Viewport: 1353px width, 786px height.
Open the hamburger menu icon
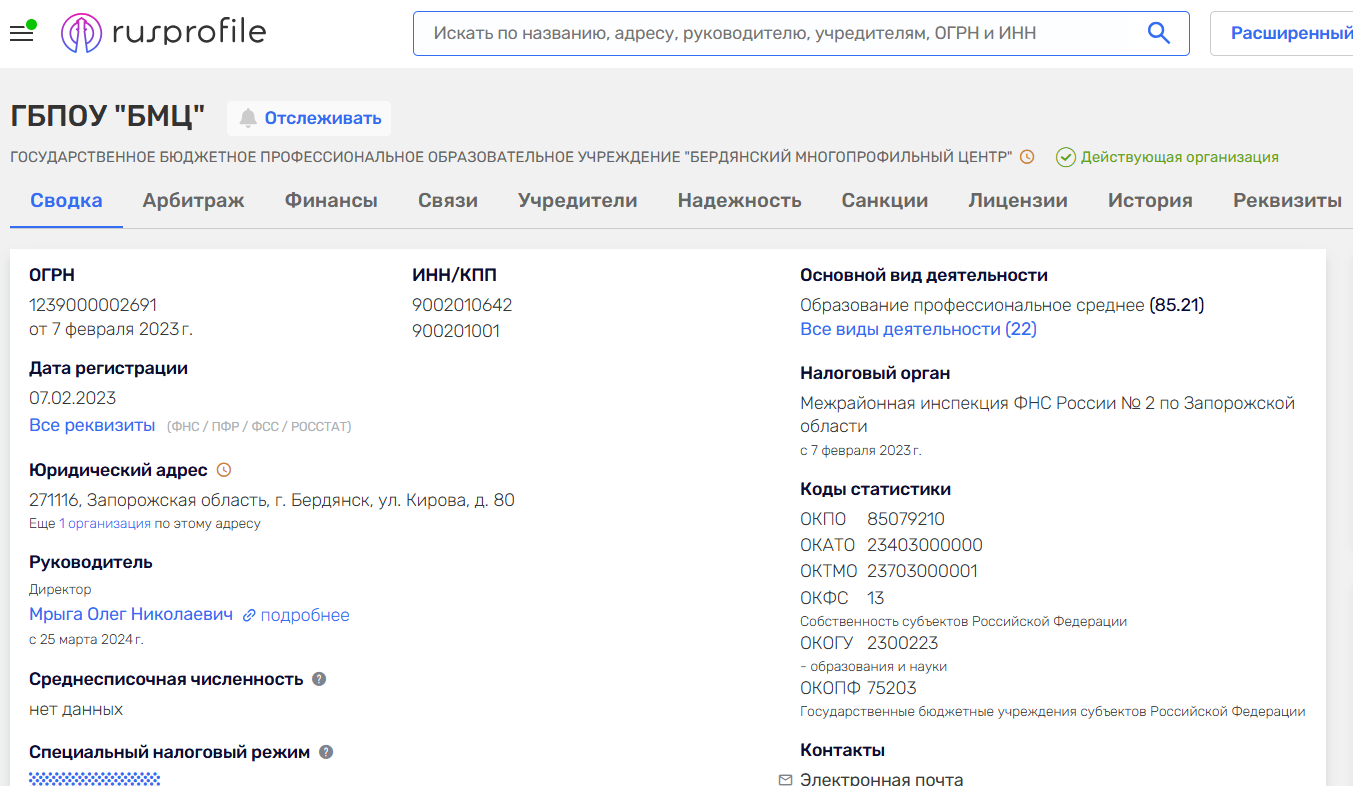[21, 34]
